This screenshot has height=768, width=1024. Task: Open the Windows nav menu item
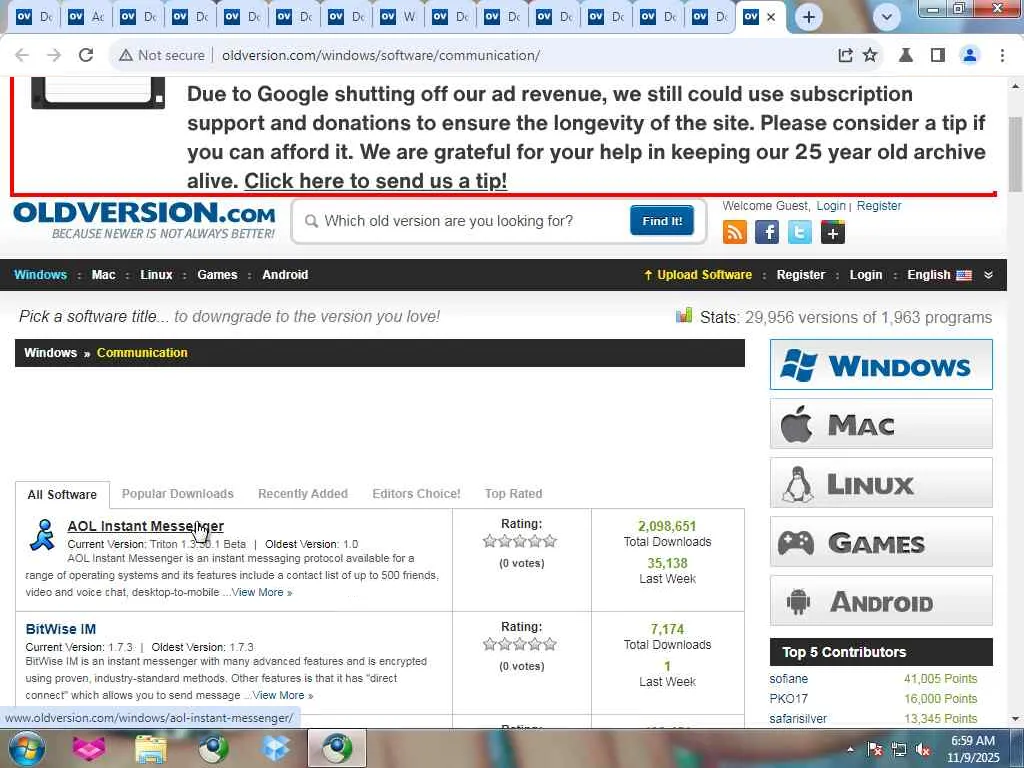coord(40,275)
